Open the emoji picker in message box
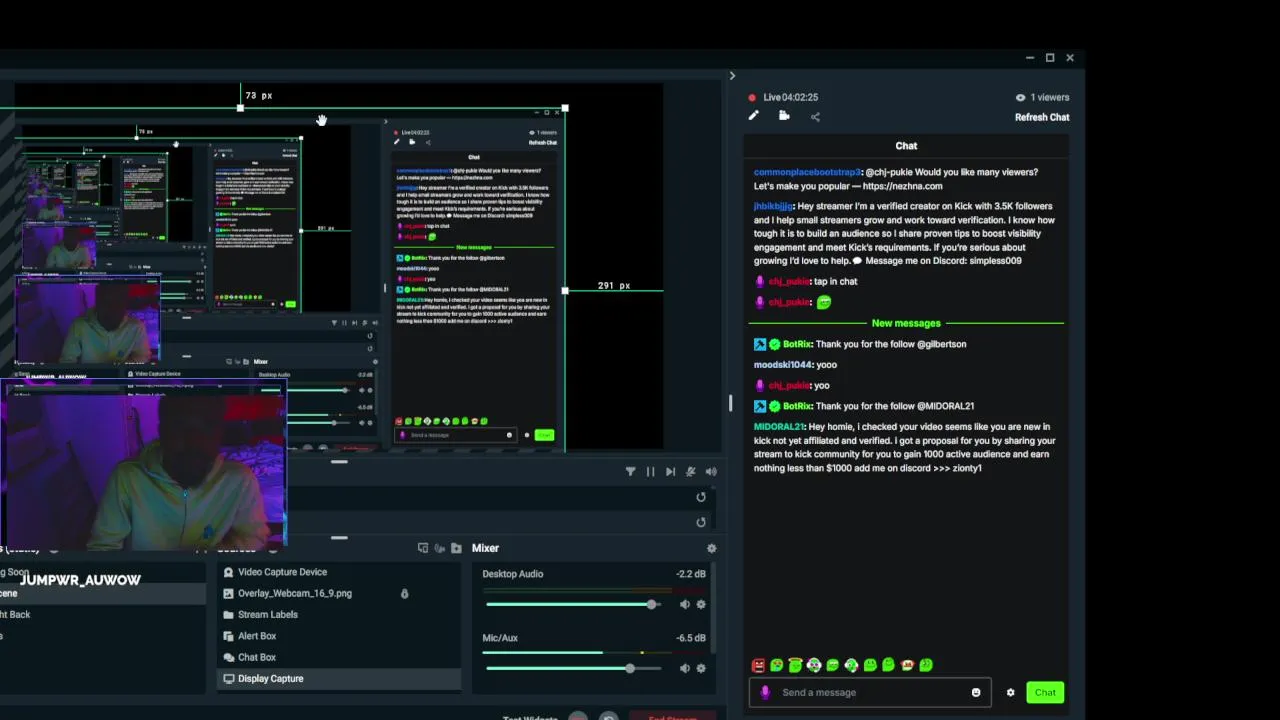This screenshot has width=1280, height=720. [976, 692]
